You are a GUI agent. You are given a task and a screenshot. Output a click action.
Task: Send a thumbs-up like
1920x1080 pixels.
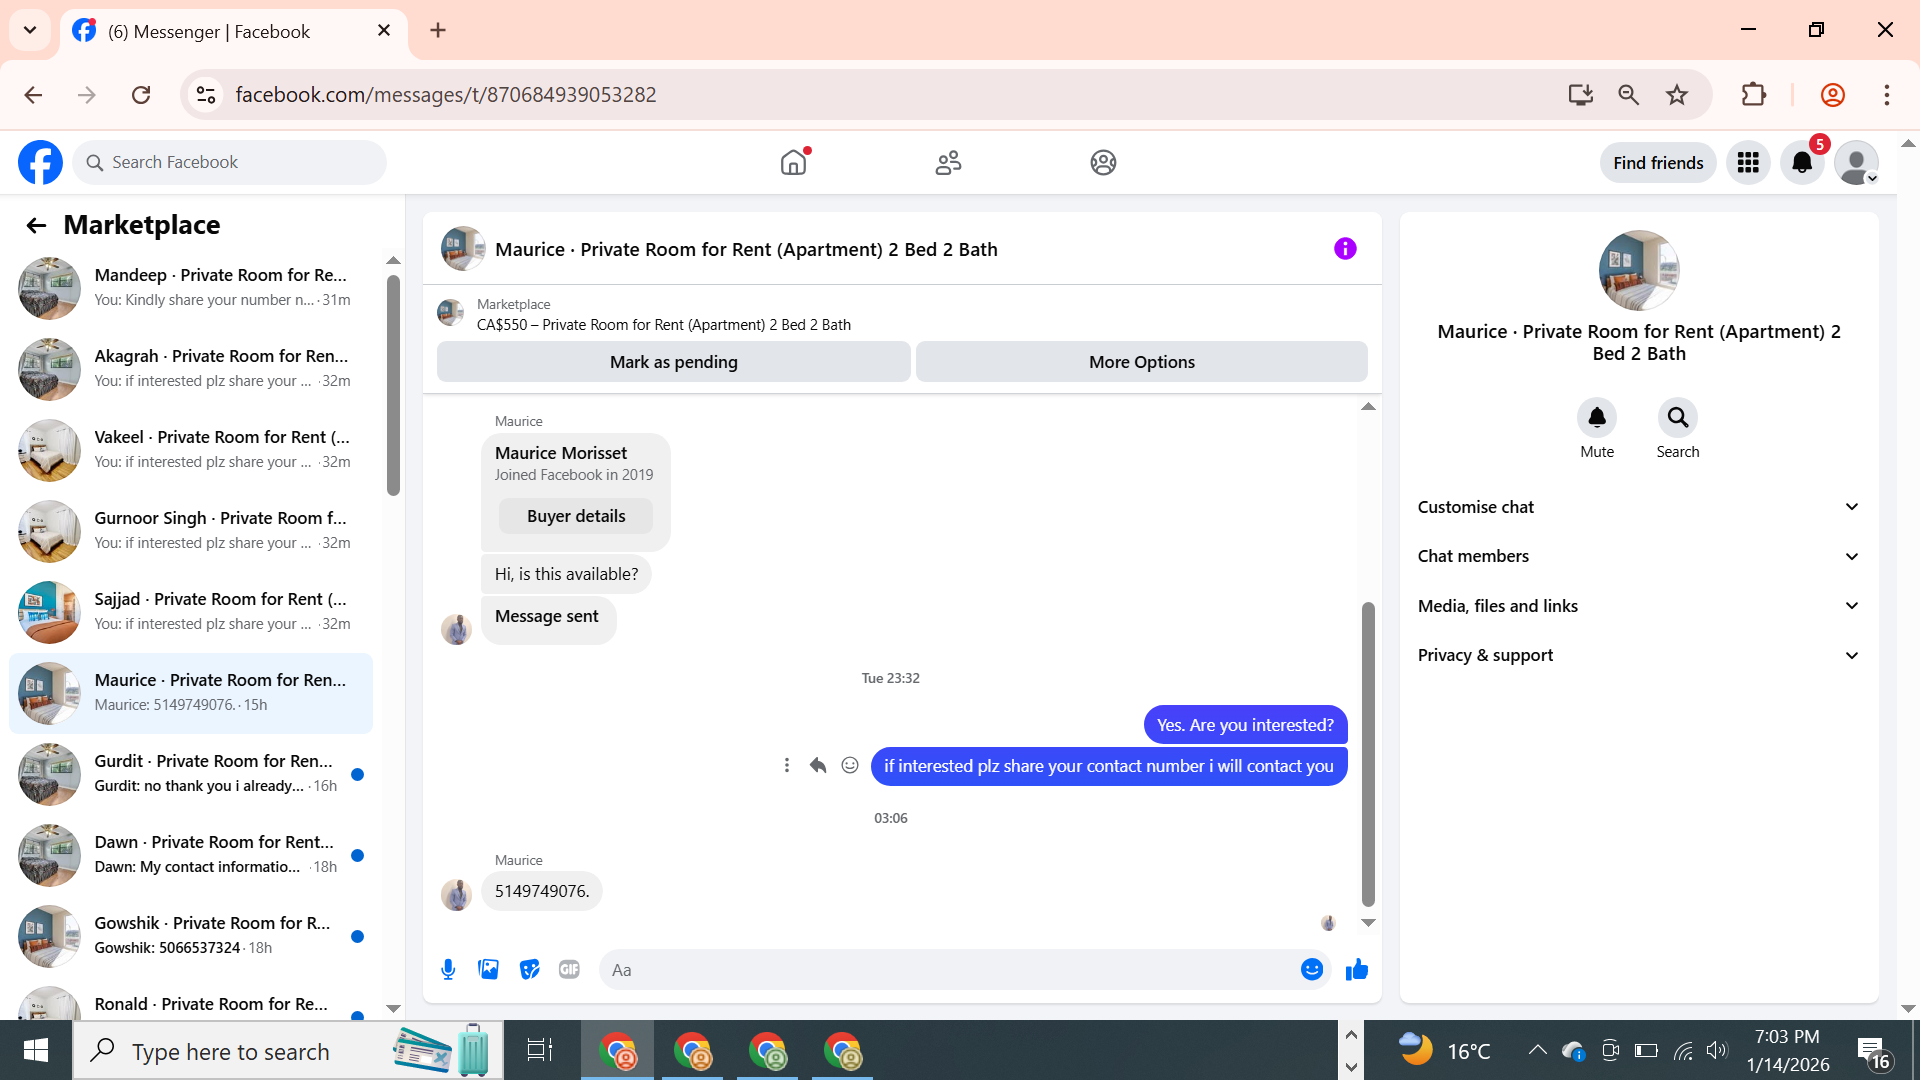(x=1356, y=969)
